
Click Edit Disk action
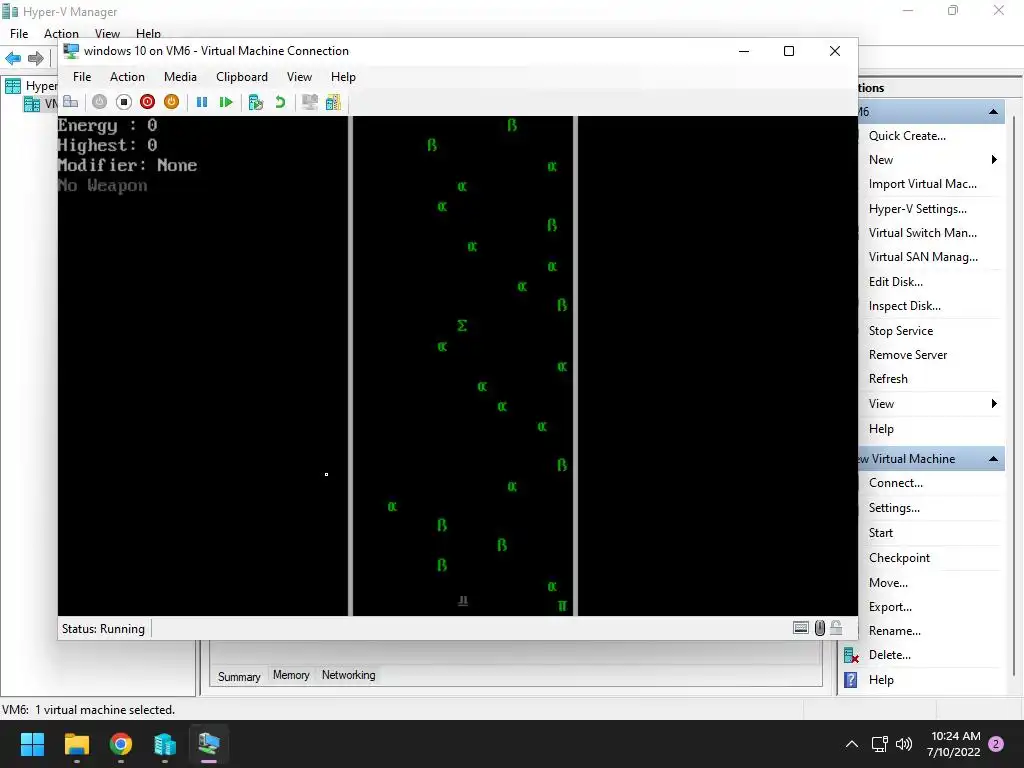895,281
